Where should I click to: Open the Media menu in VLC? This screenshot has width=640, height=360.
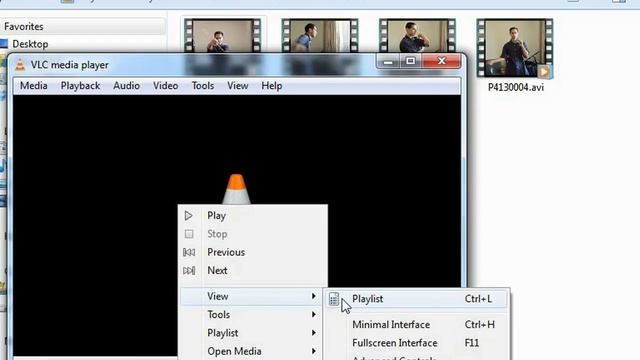33,86
